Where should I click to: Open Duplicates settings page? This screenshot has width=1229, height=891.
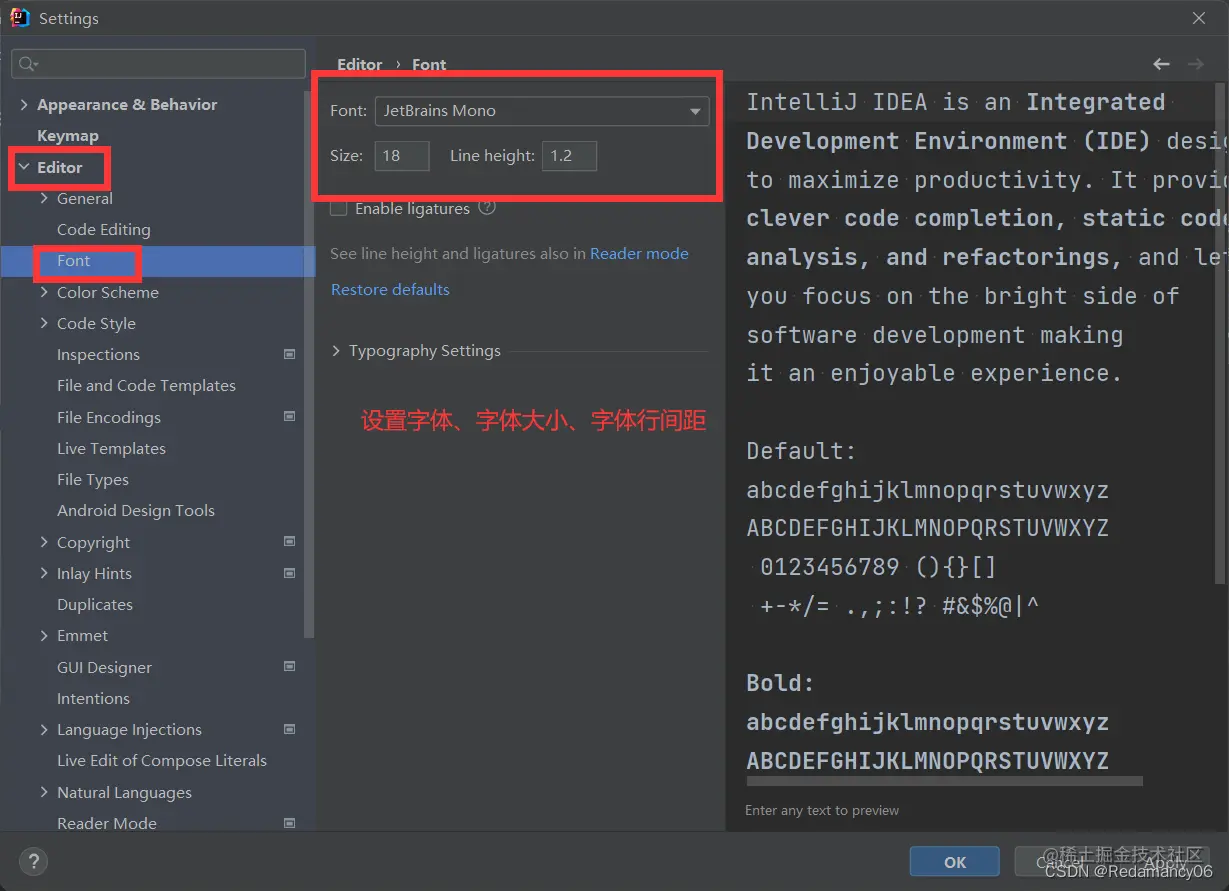[x=95, y=604]
